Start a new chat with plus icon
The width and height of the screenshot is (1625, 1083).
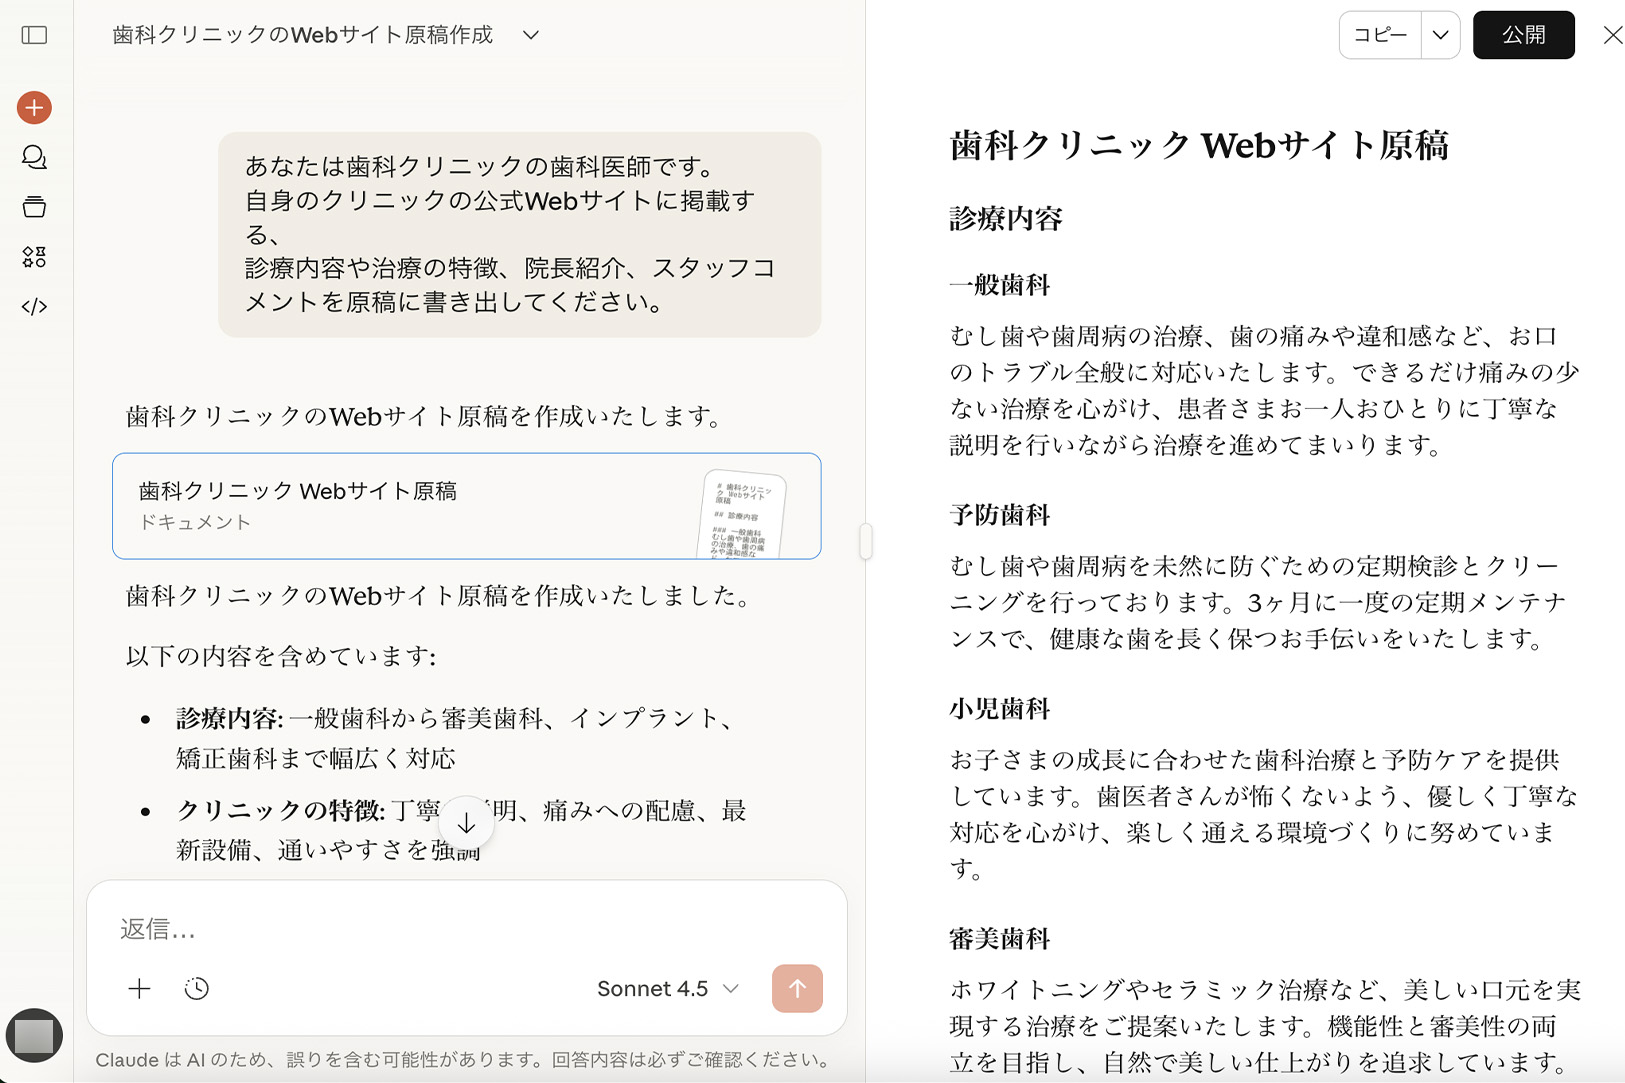tap(34, 107)
